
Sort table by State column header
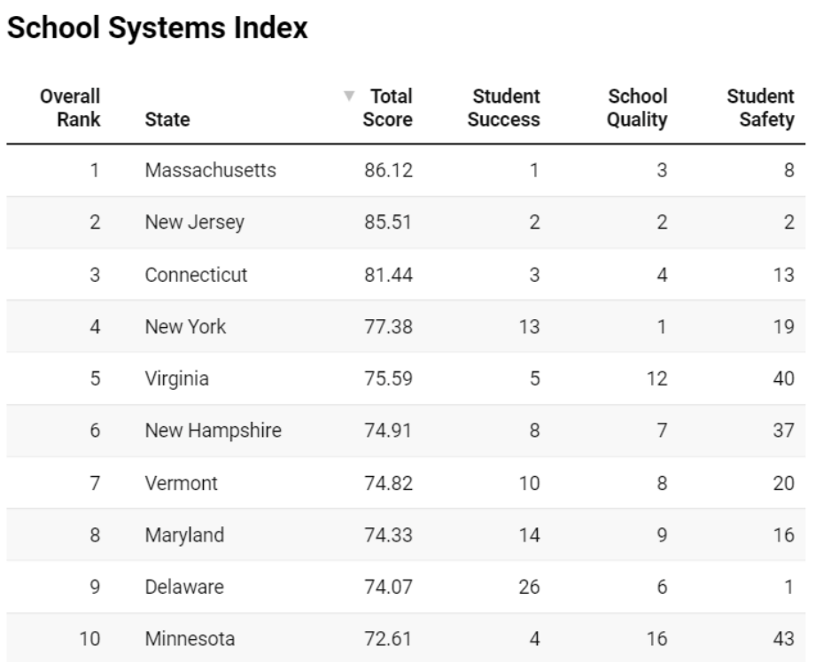point(167,120)
